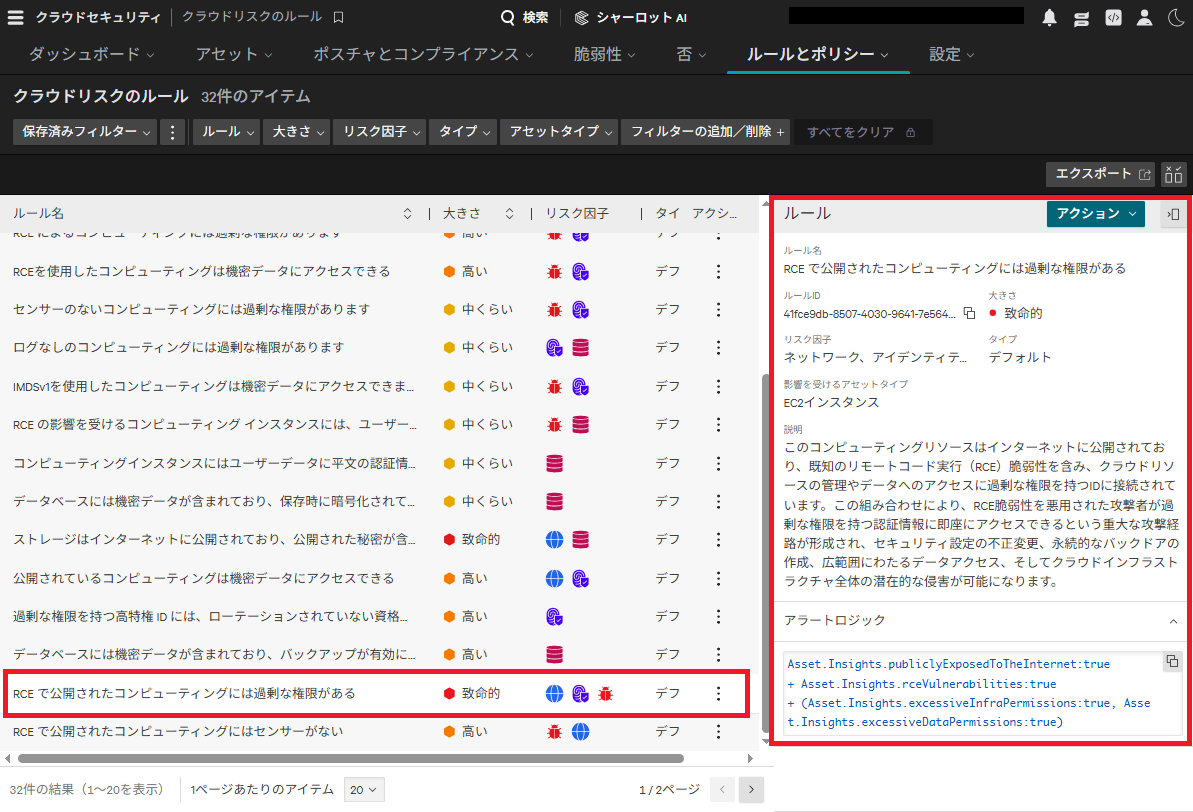Copy the rule ID with the copy icon

969,312
